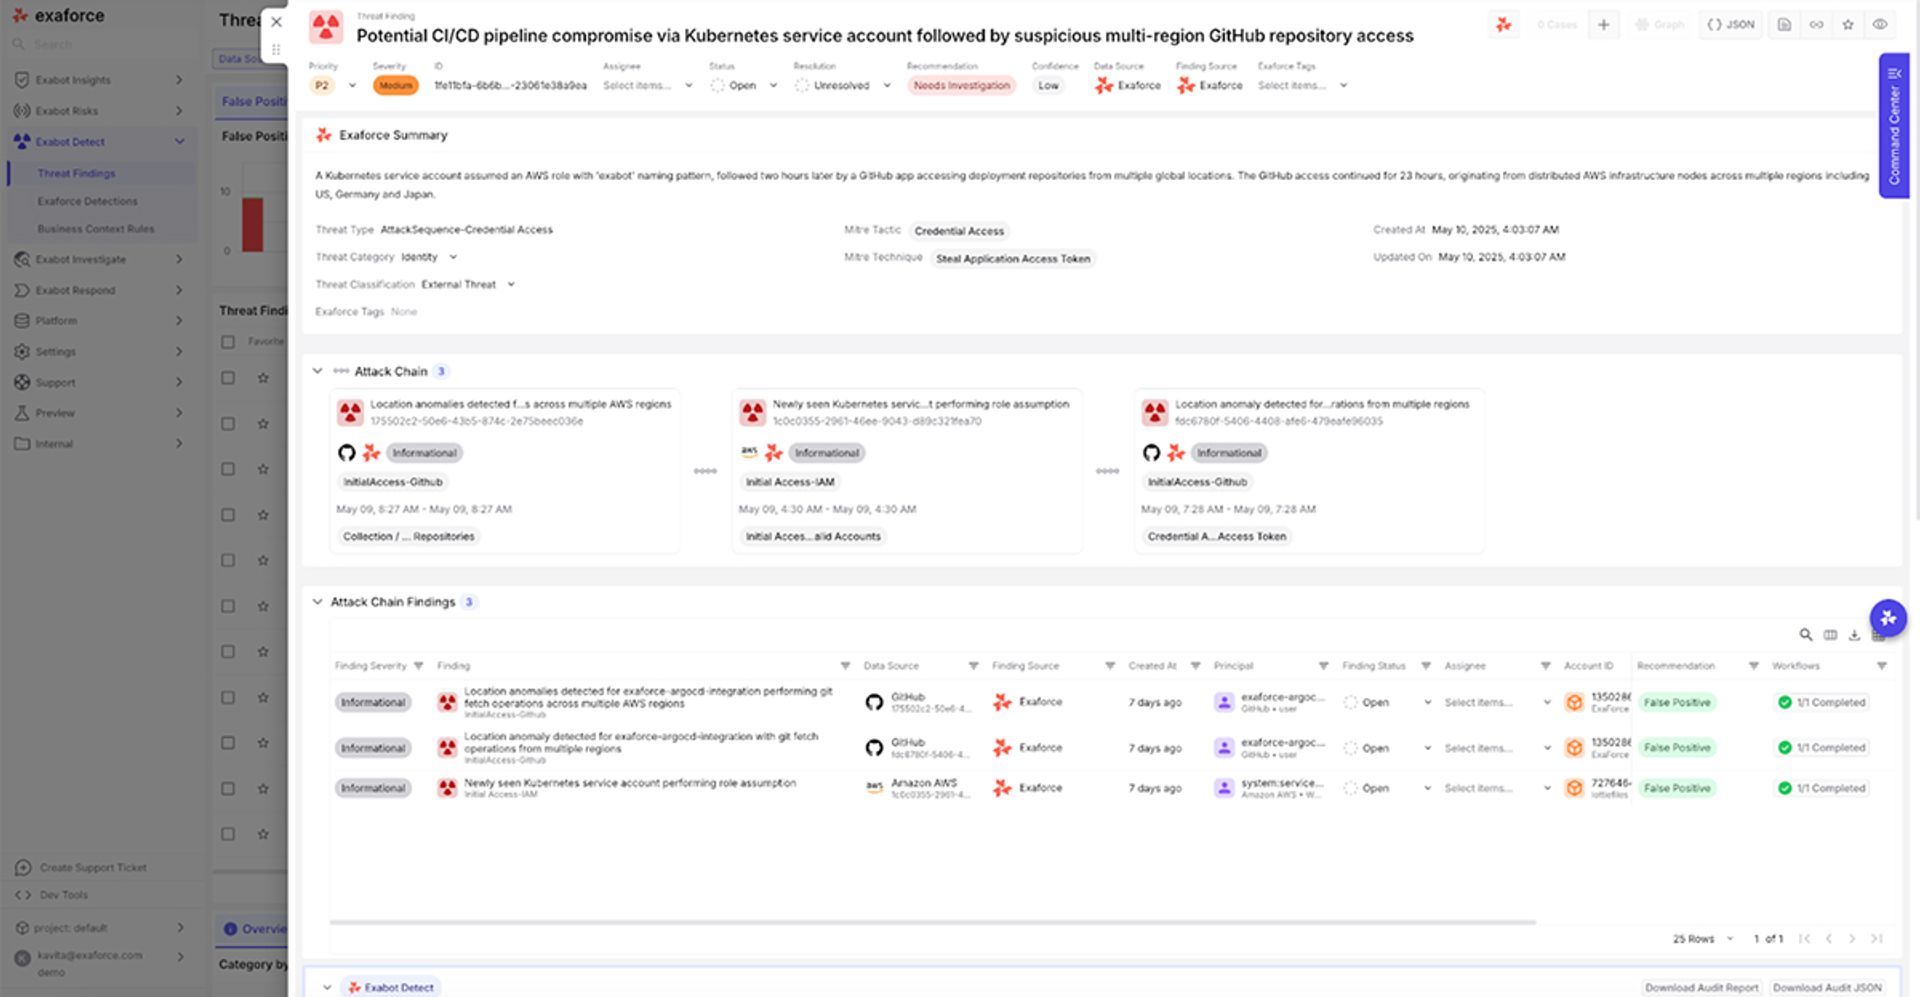Favorite this finding using the star icon

click(1848, 24)
